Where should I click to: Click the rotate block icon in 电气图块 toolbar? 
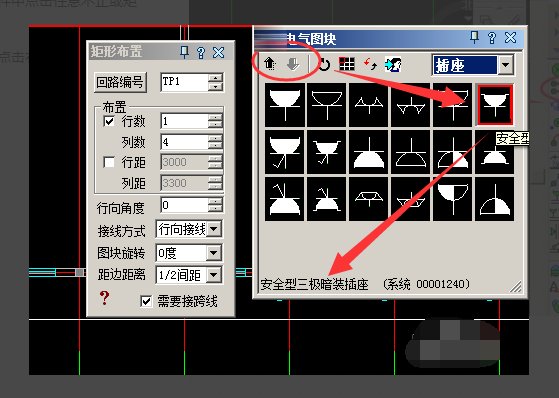(x=324, y=65)
